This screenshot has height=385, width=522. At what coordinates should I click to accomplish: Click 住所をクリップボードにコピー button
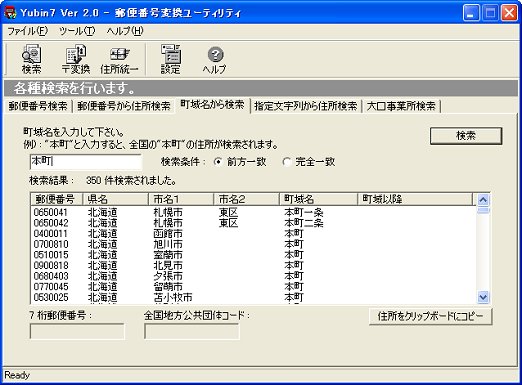coord(430,316)
